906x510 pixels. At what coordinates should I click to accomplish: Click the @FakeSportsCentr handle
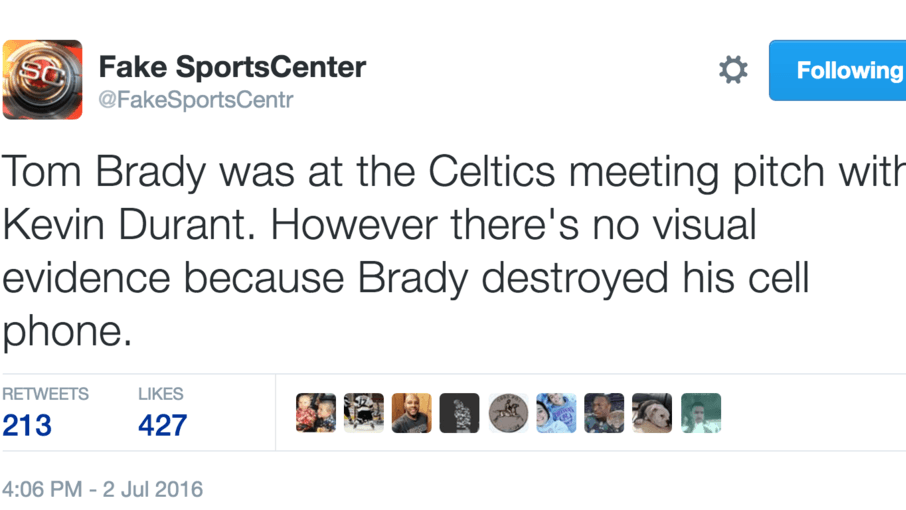point(196,100)
